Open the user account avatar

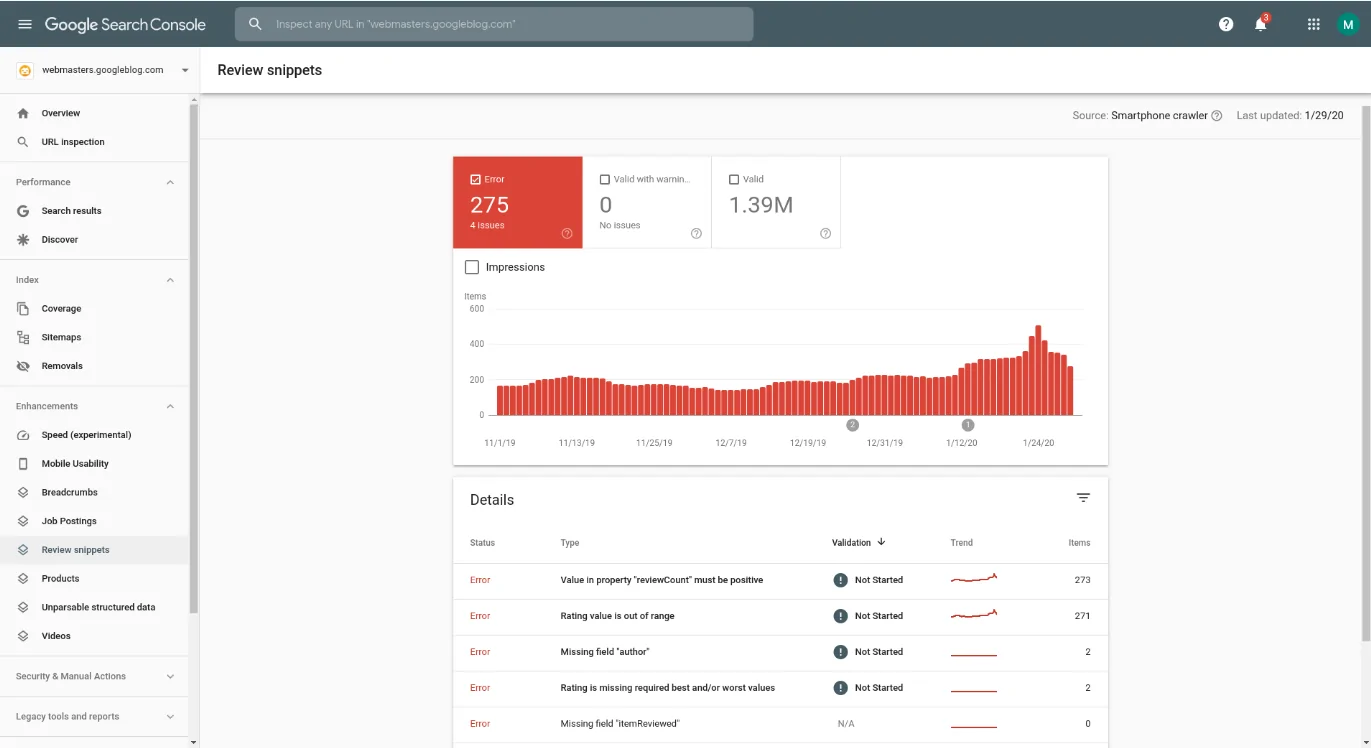pos(1348,24)
